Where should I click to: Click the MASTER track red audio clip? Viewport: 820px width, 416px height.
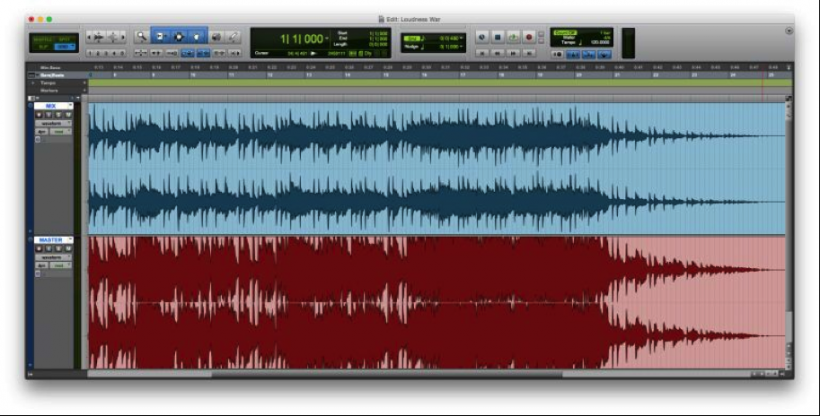pos(437,302)
